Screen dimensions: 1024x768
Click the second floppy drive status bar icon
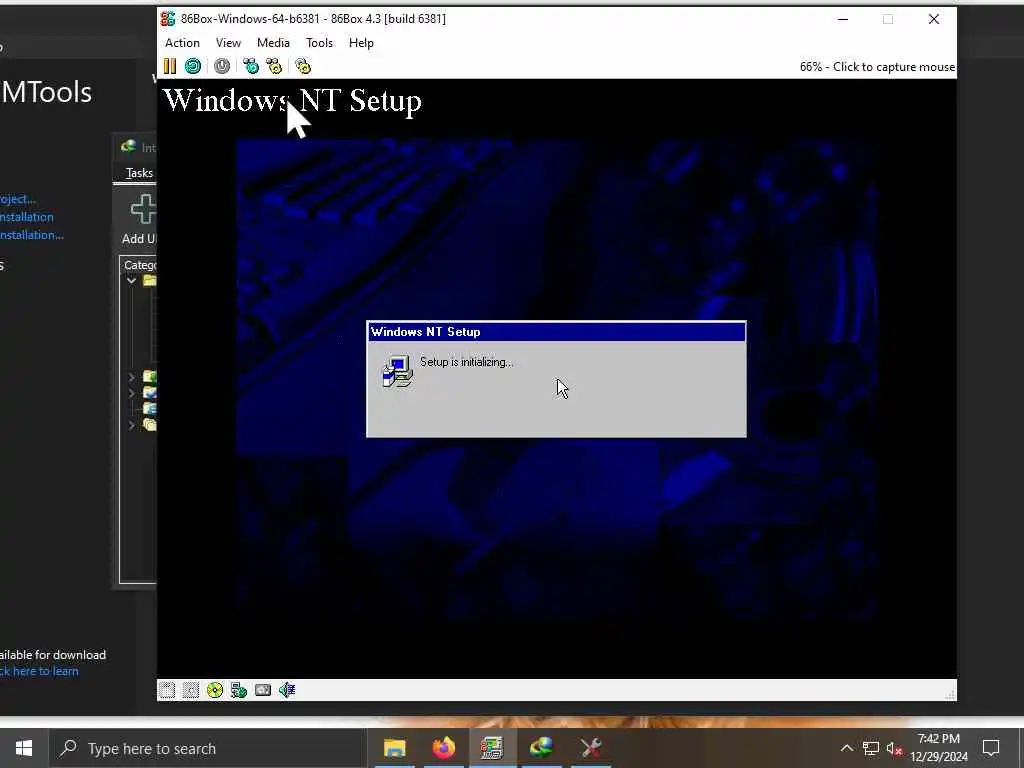click(191, 690)
